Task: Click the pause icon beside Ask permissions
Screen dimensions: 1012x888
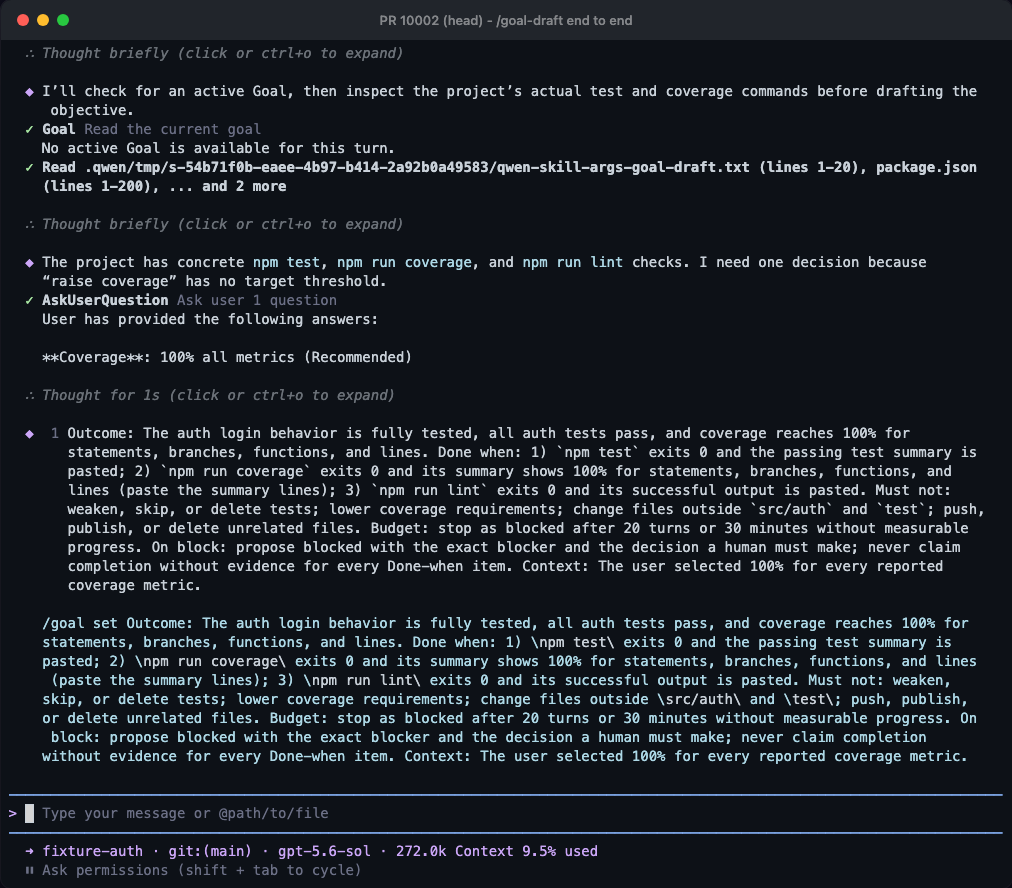Action: [x=29, y=870]
